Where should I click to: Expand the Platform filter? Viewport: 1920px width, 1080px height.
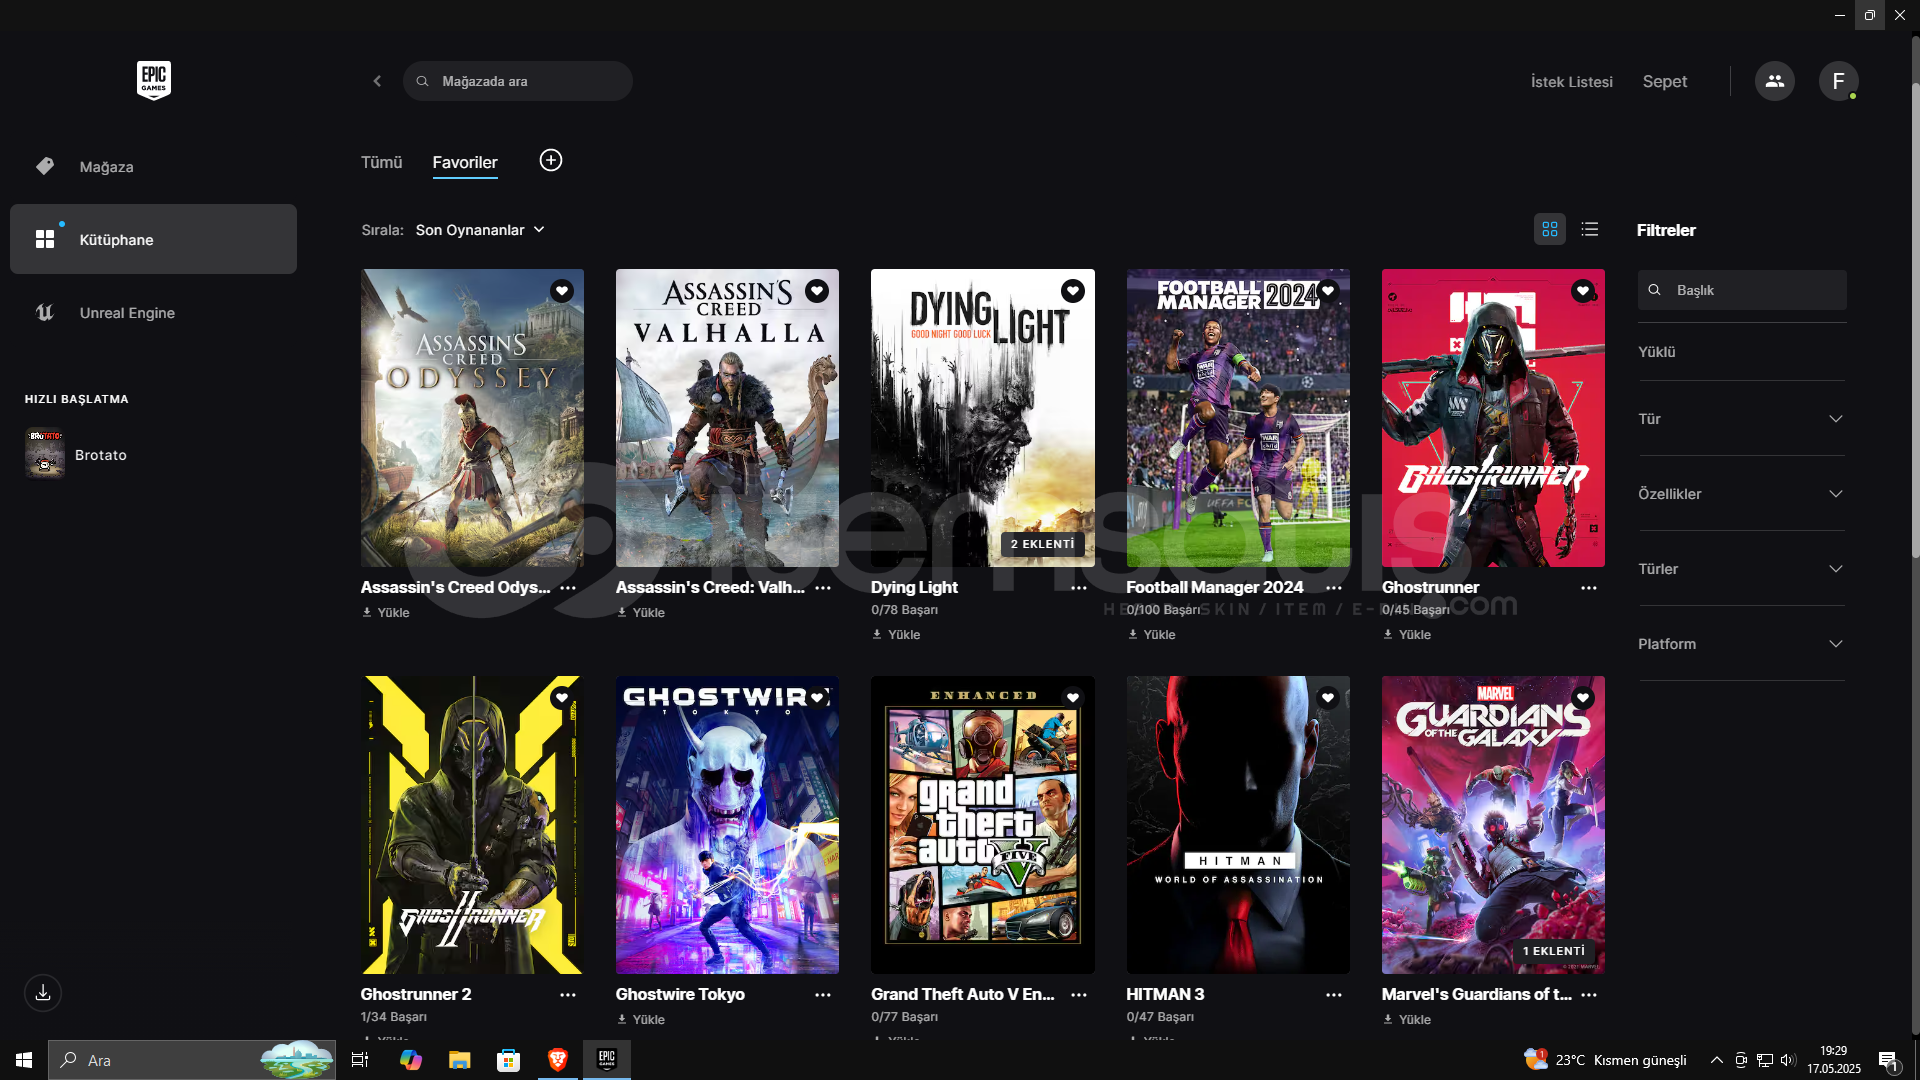(1741, 644)
